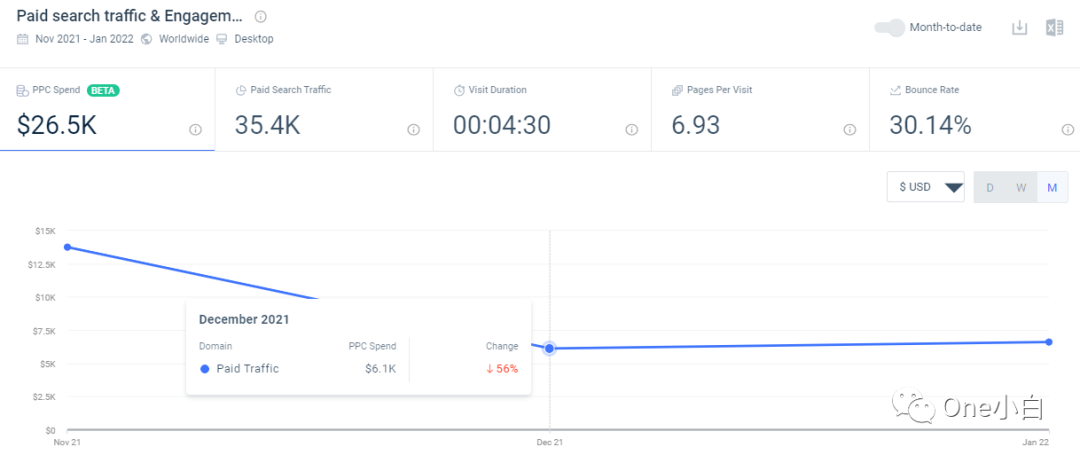The image size is (1080, 455).
Task: Export data to Excel
Action: click(1055, 28)
